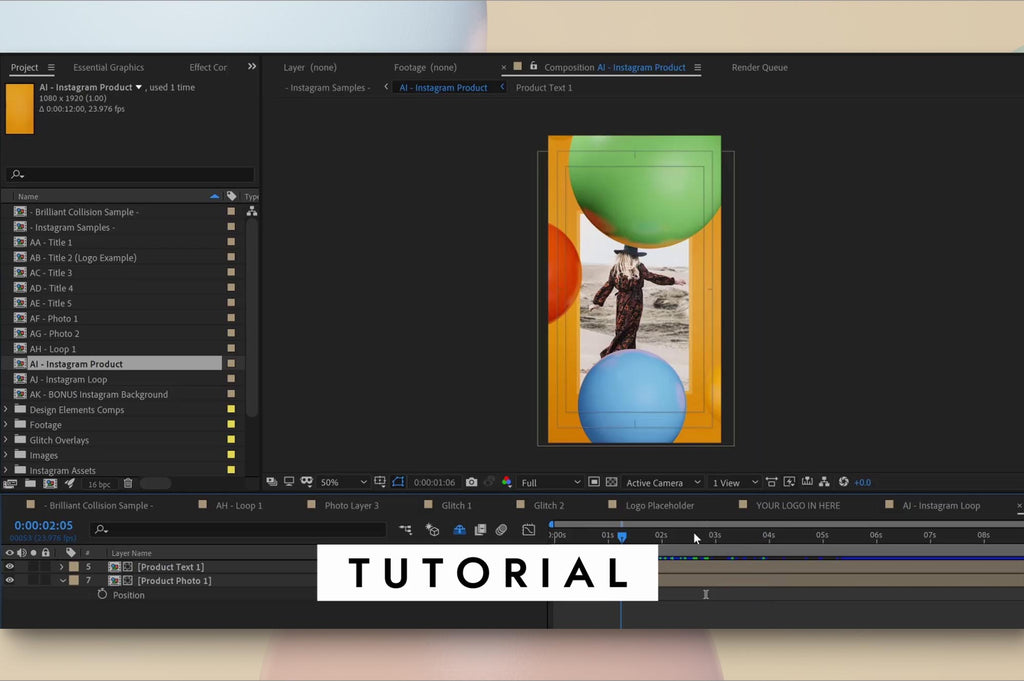Enable motion blur icon in timeline
The image size is (1024, 681).
[x=501, y=530]
